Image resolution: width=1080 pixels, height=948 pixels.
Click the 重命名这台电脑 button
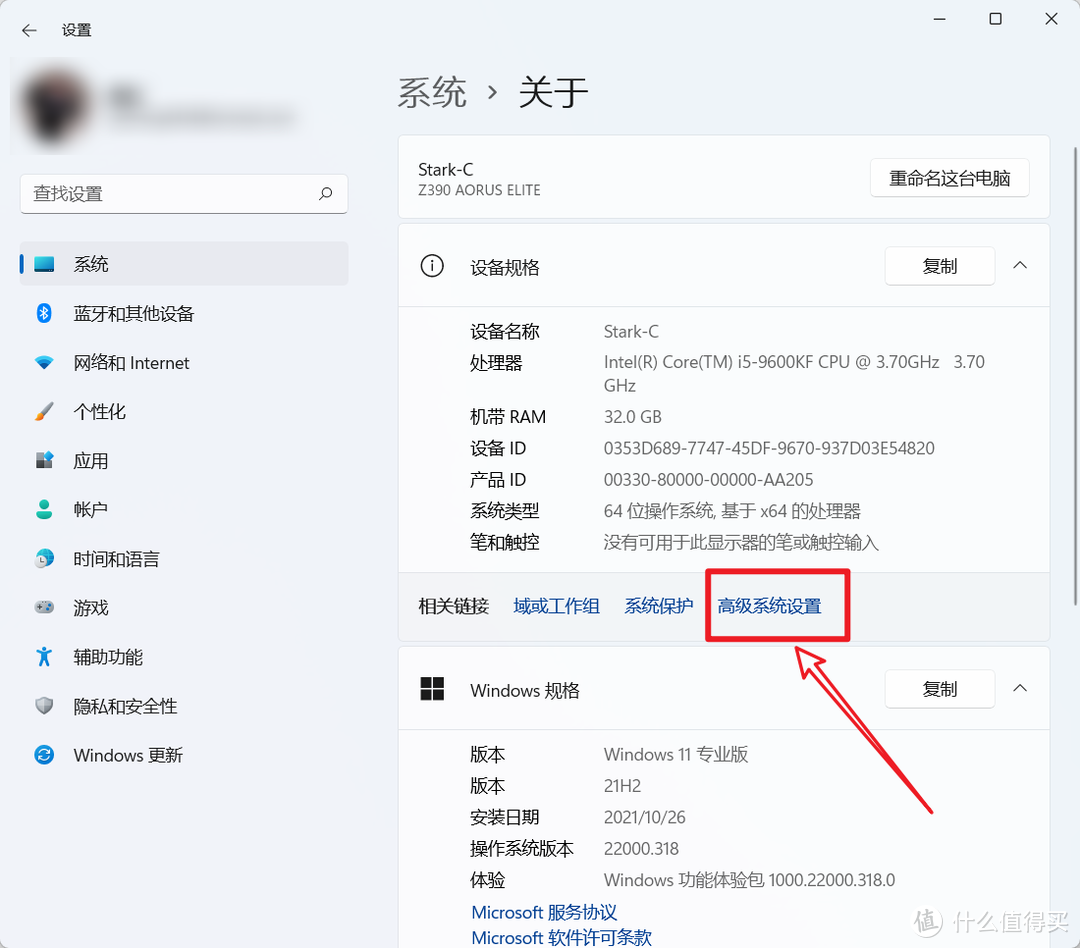[949, 177]
